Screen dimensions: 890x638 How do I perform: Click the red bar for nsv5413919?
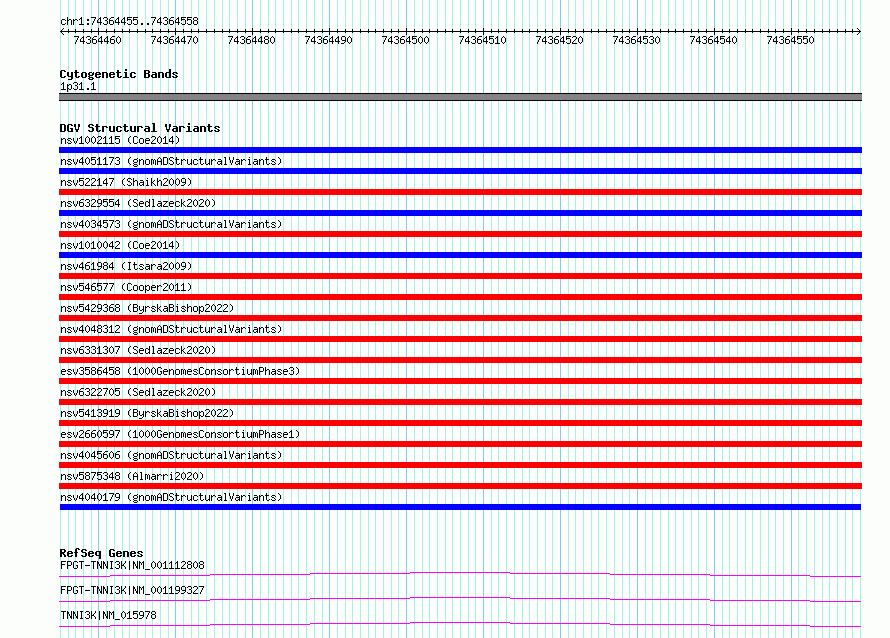tap(460, 423)
